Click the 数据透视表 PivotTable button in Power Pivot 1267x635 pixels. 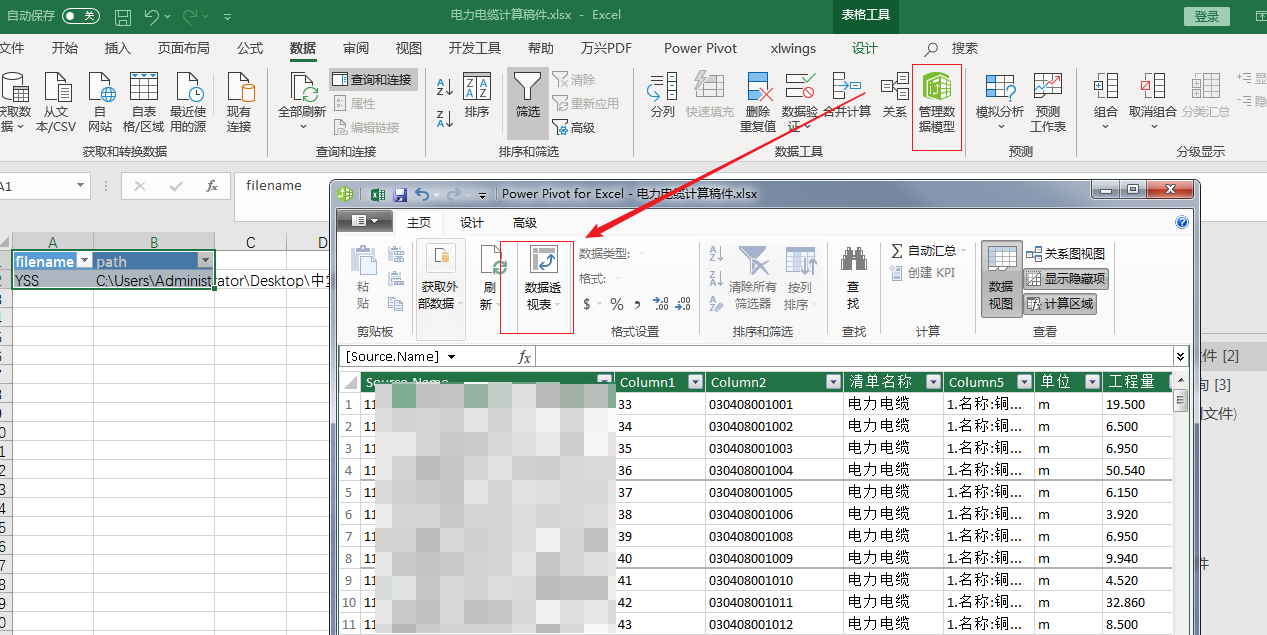pyautogui.click(x=543, y=278)
